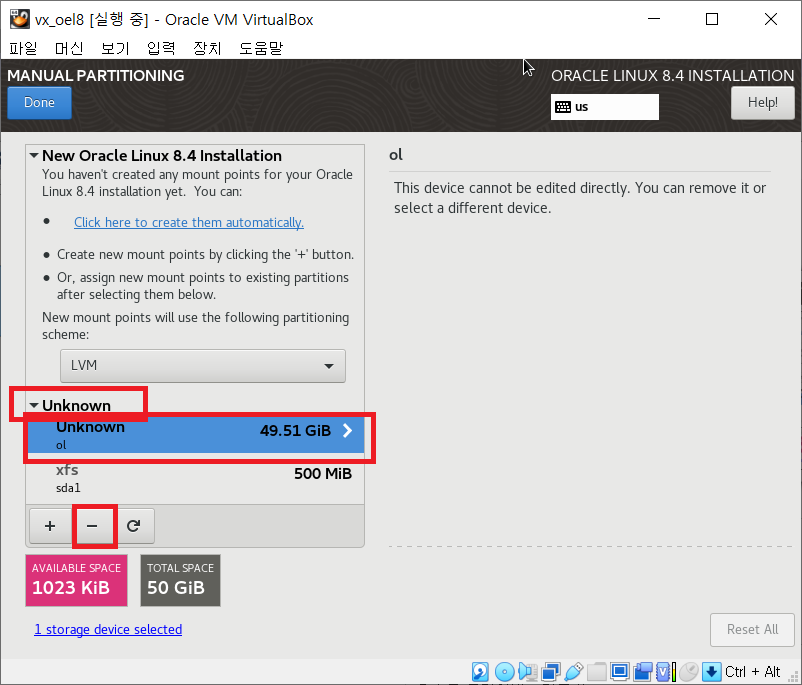Screen dimensions: 802x685
Task: Click the plus button to add mount point
Action: pyautogui.click(x=50, y=526)
